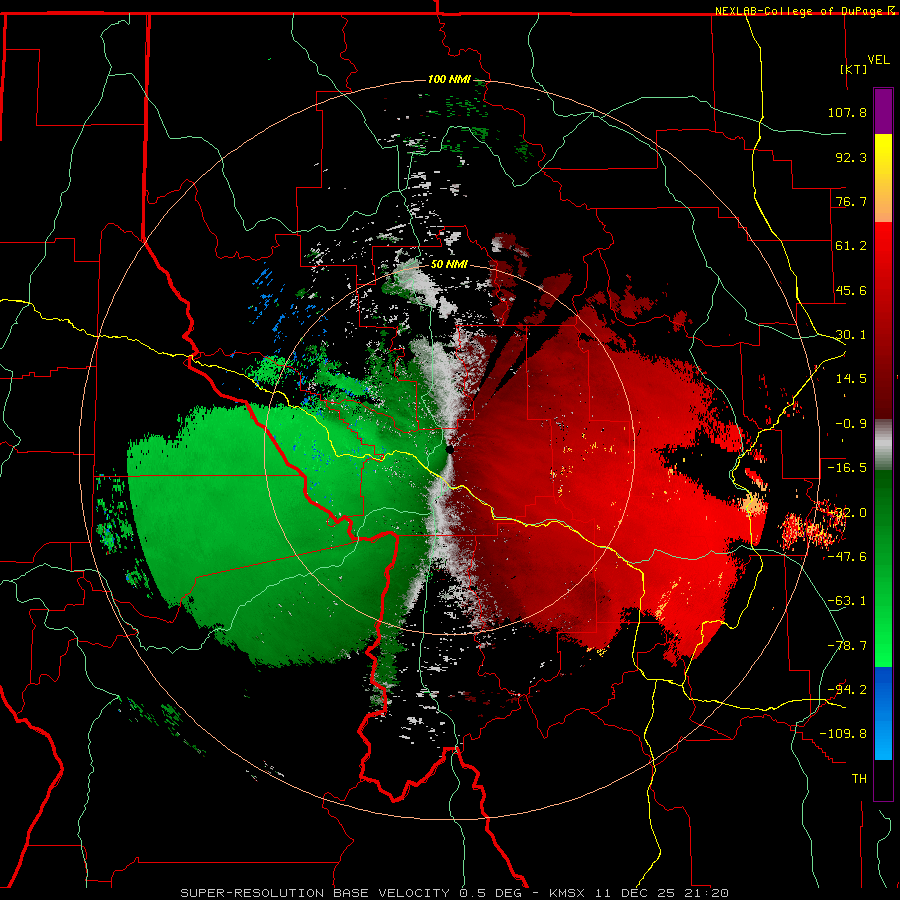Select the -63.1 legend value

pos(847,601)
